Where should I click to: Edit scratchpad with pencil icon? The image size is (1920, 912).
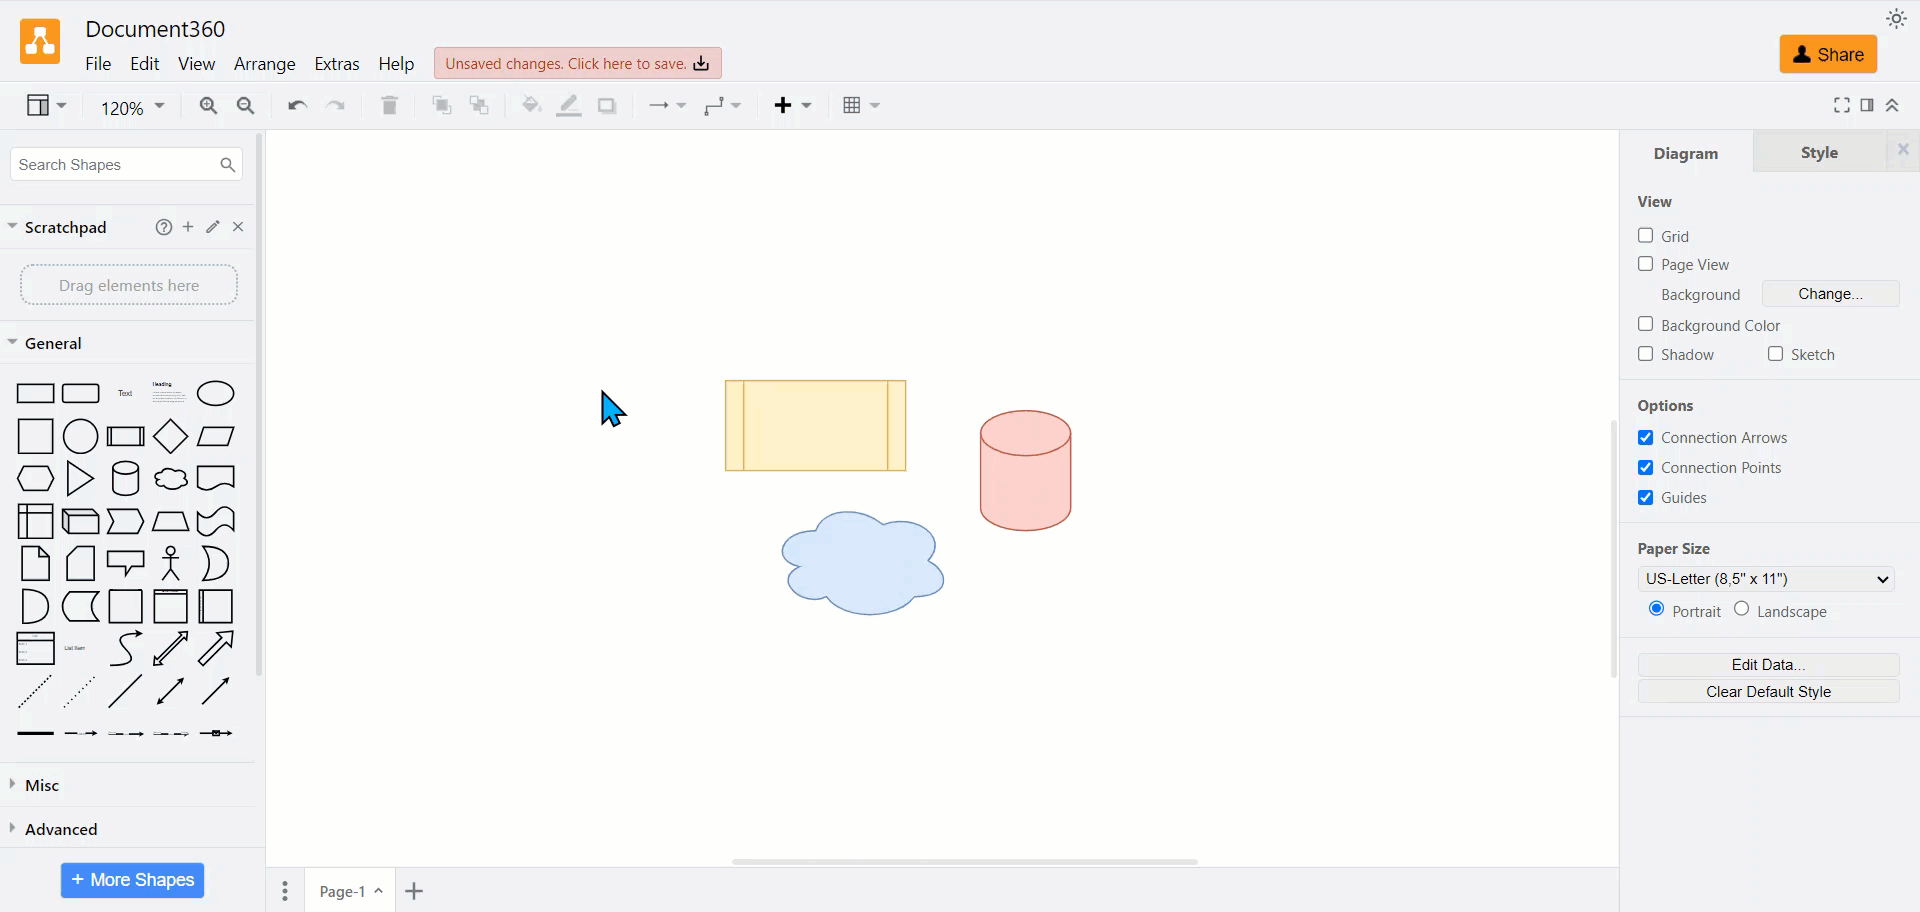[213, 228]
